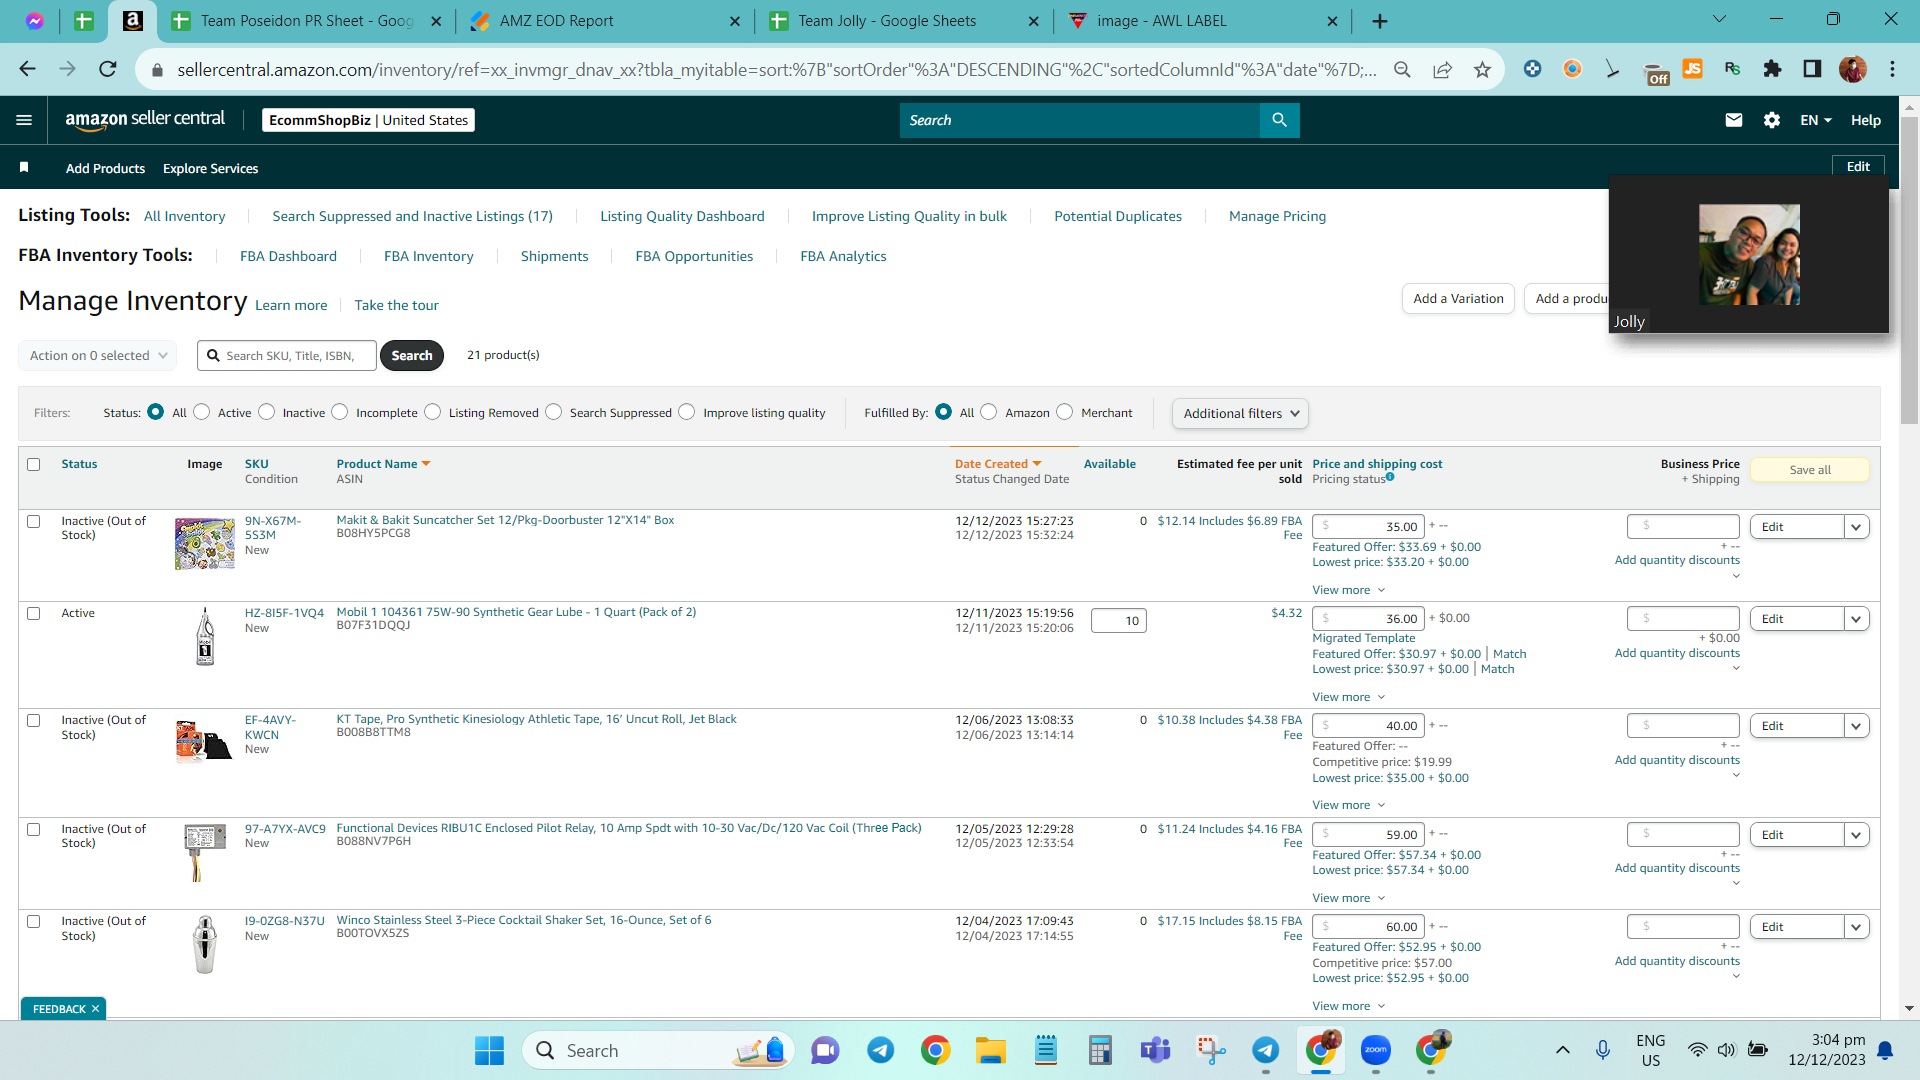This screenshot has height=1080, width=1920.
Task: Open the Chrome three-dot menu
Action: [1892, 69]
